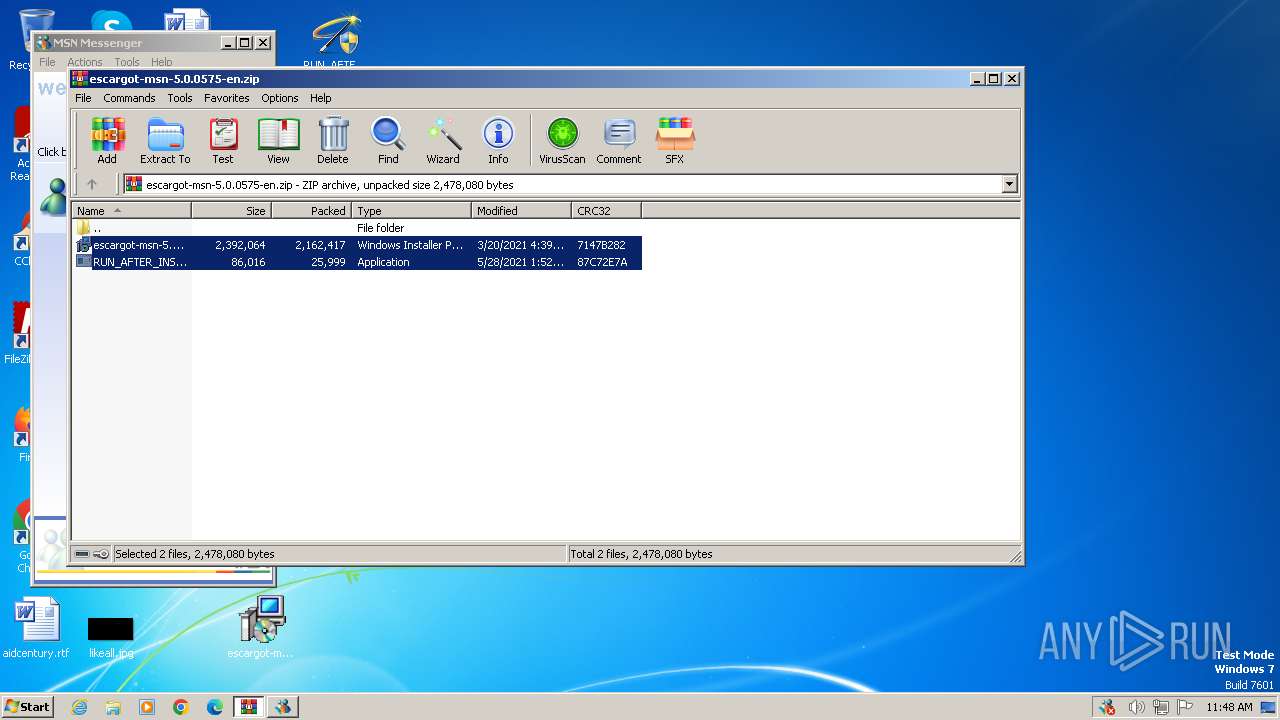Select the RUN_AFTER_INS... application row
This screenshot has height=720, width=1280.
pyautogui.click(x=356, y=262)
